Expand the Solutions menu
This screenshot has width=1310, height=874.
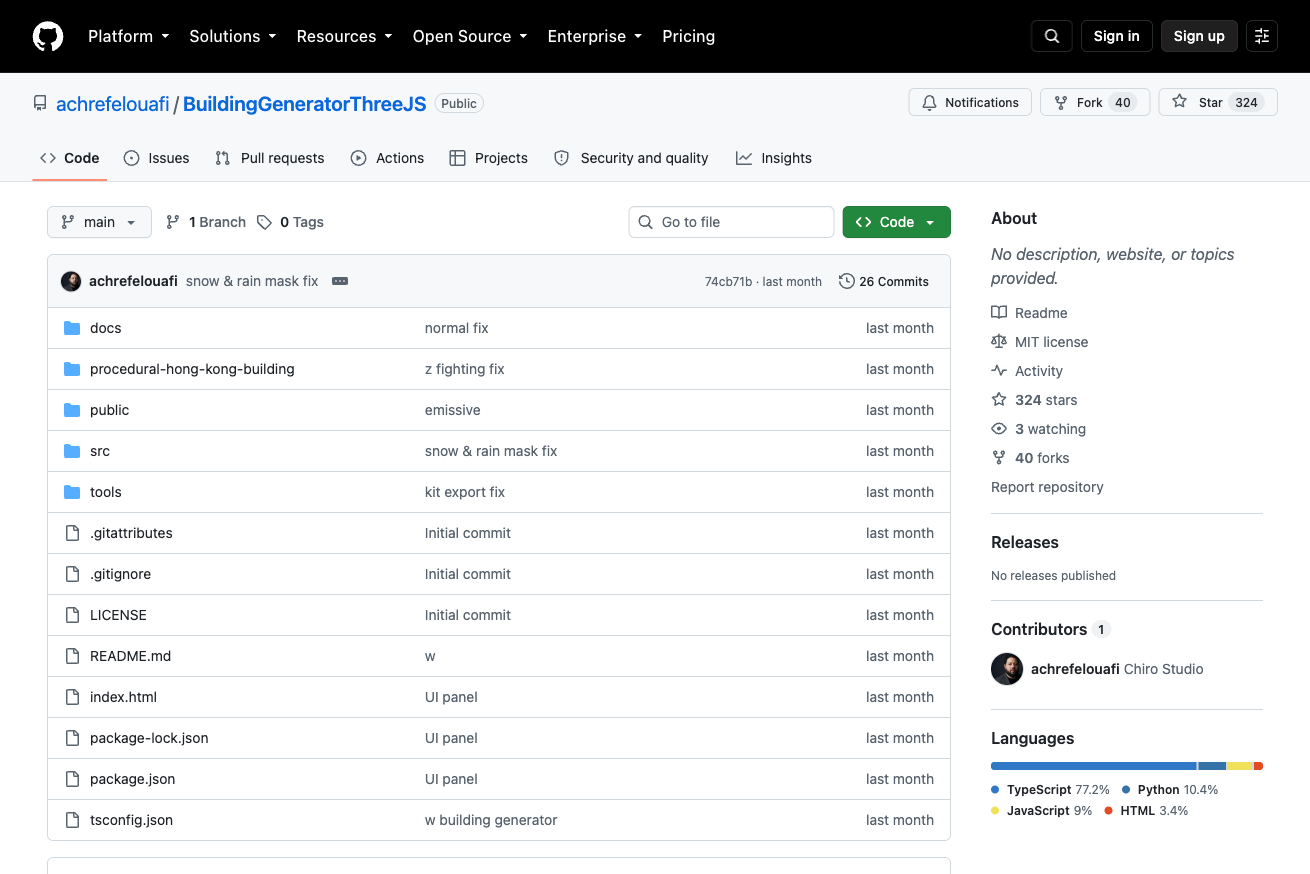233,36
